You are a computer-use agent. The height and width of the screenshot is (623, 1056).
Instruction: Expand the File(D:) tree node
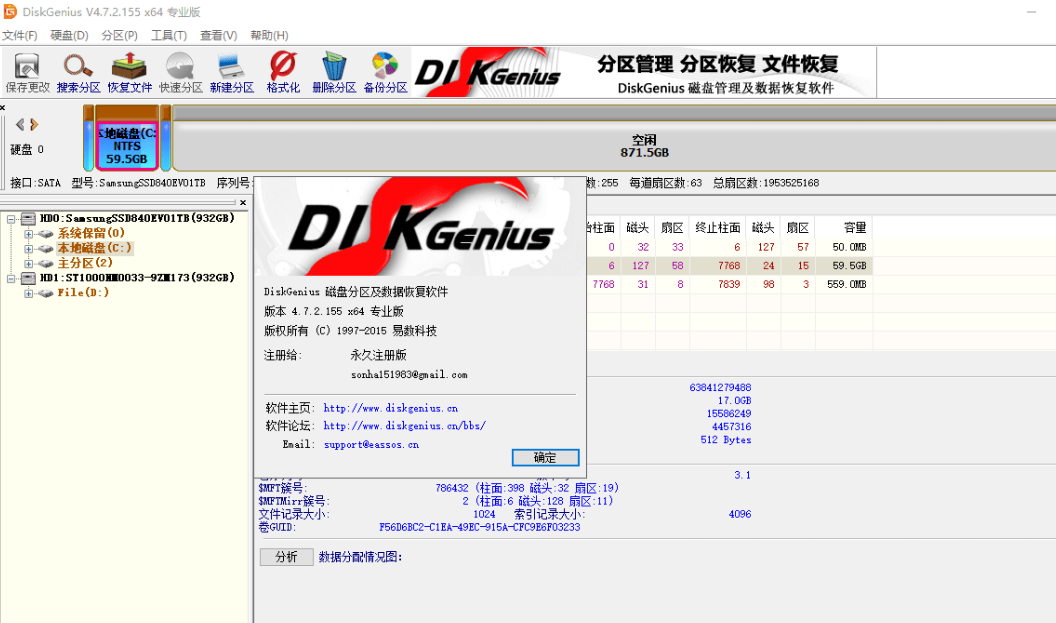[28, 293]
